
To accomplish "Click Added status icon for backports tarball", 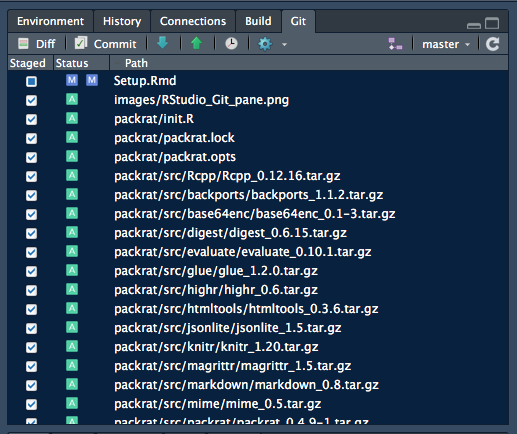I will 72,194.
